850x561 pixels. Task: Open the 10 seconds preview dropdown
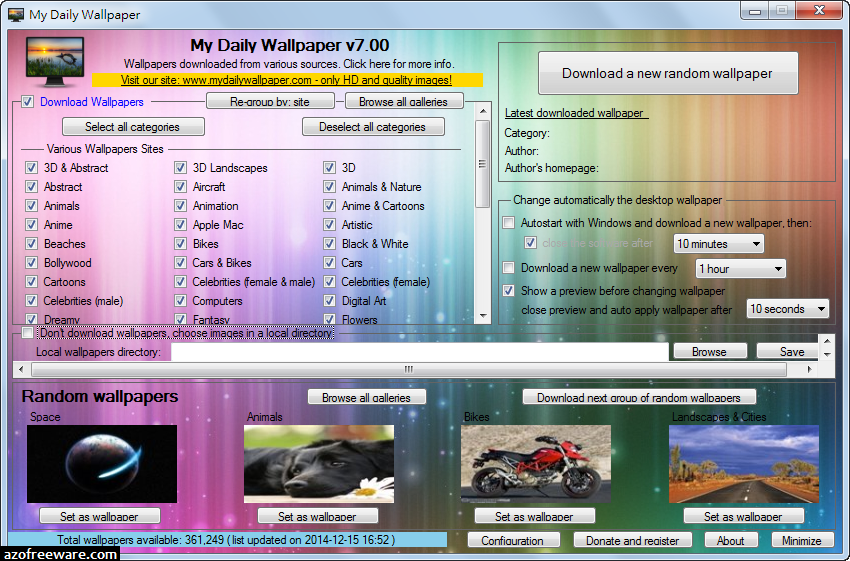[788, 309]
